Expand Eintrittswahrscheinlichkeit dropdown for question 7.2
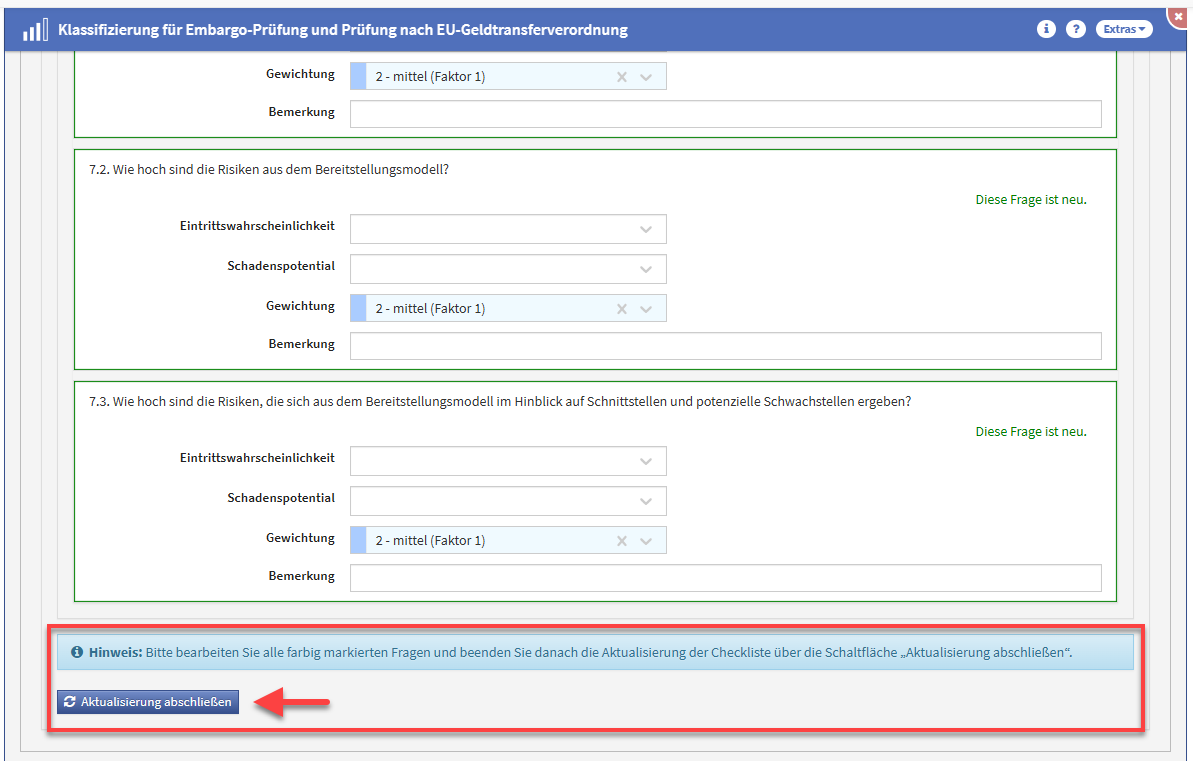Screen dimensions: 1193x761 [646, 230]
